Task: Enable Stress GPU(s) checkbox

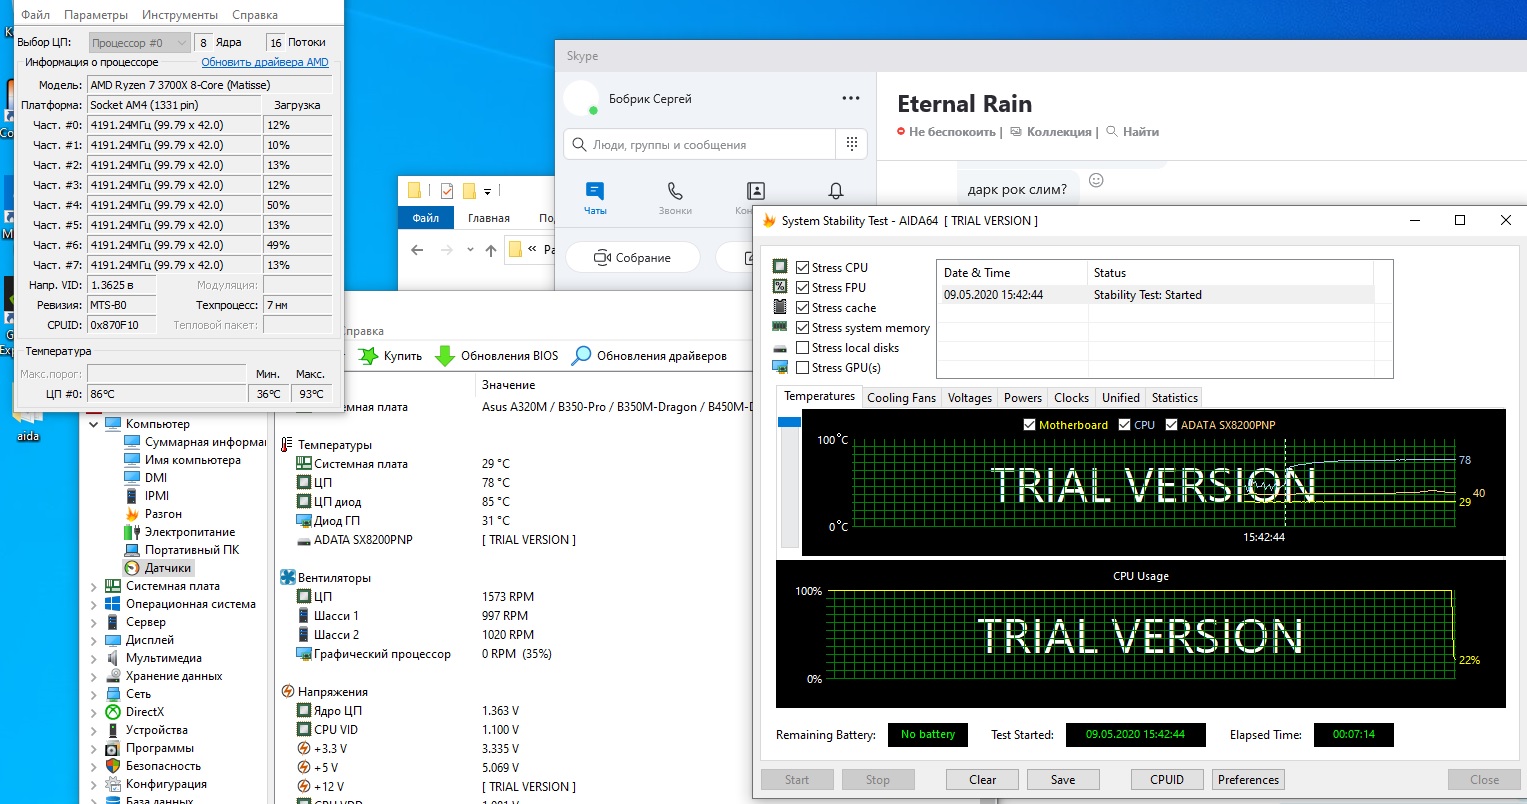Action: 802,368
